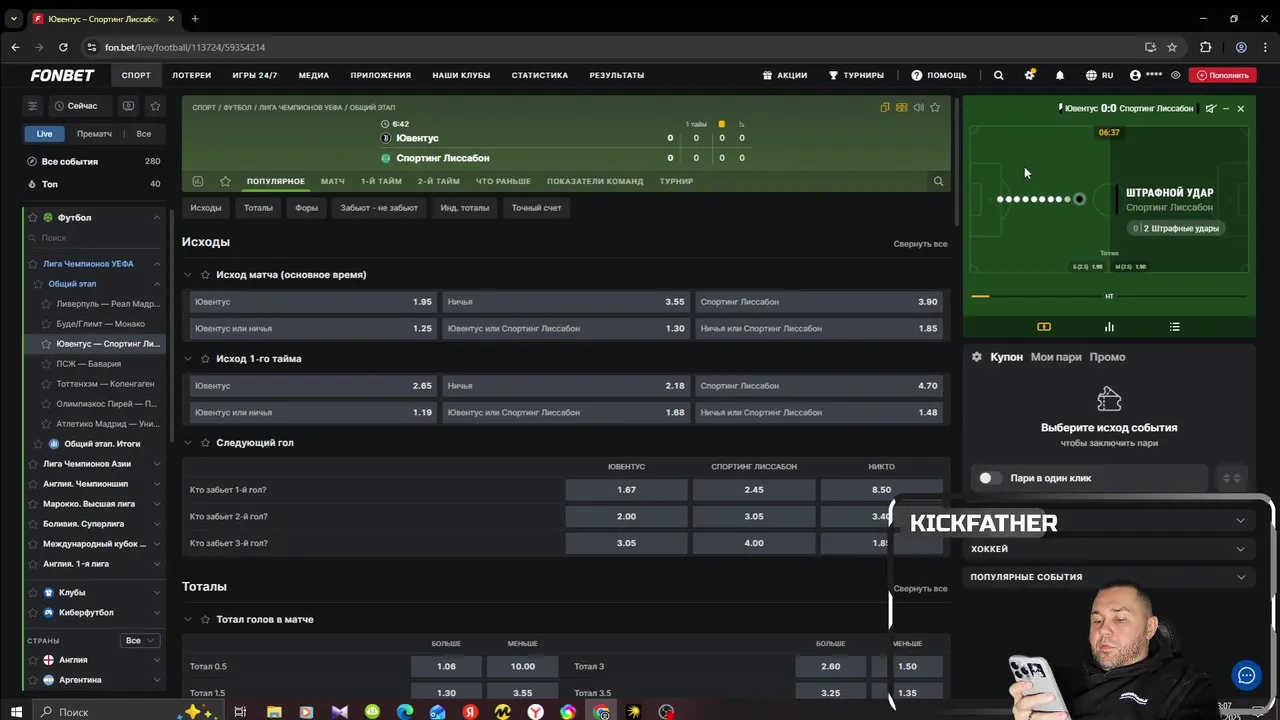Add Футбол to favorites with its star

point(32,217)
